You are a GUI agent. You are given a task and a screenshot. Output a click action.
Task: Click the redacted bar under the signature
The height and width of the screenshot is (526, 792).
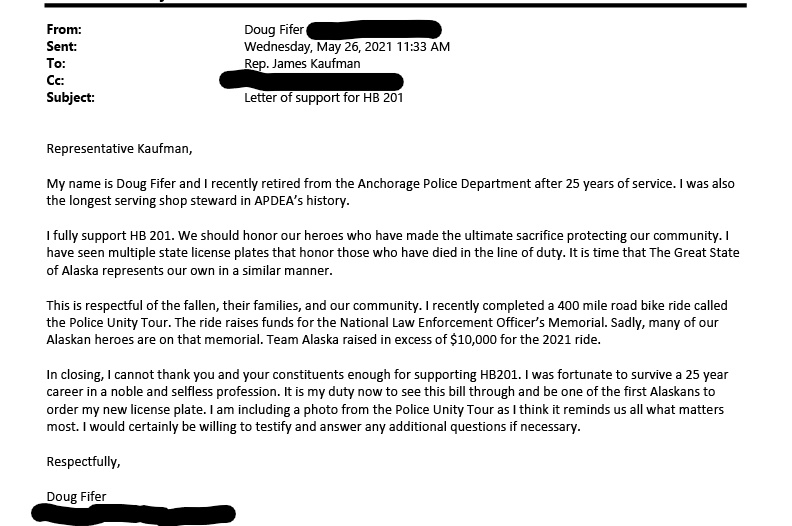133,514
